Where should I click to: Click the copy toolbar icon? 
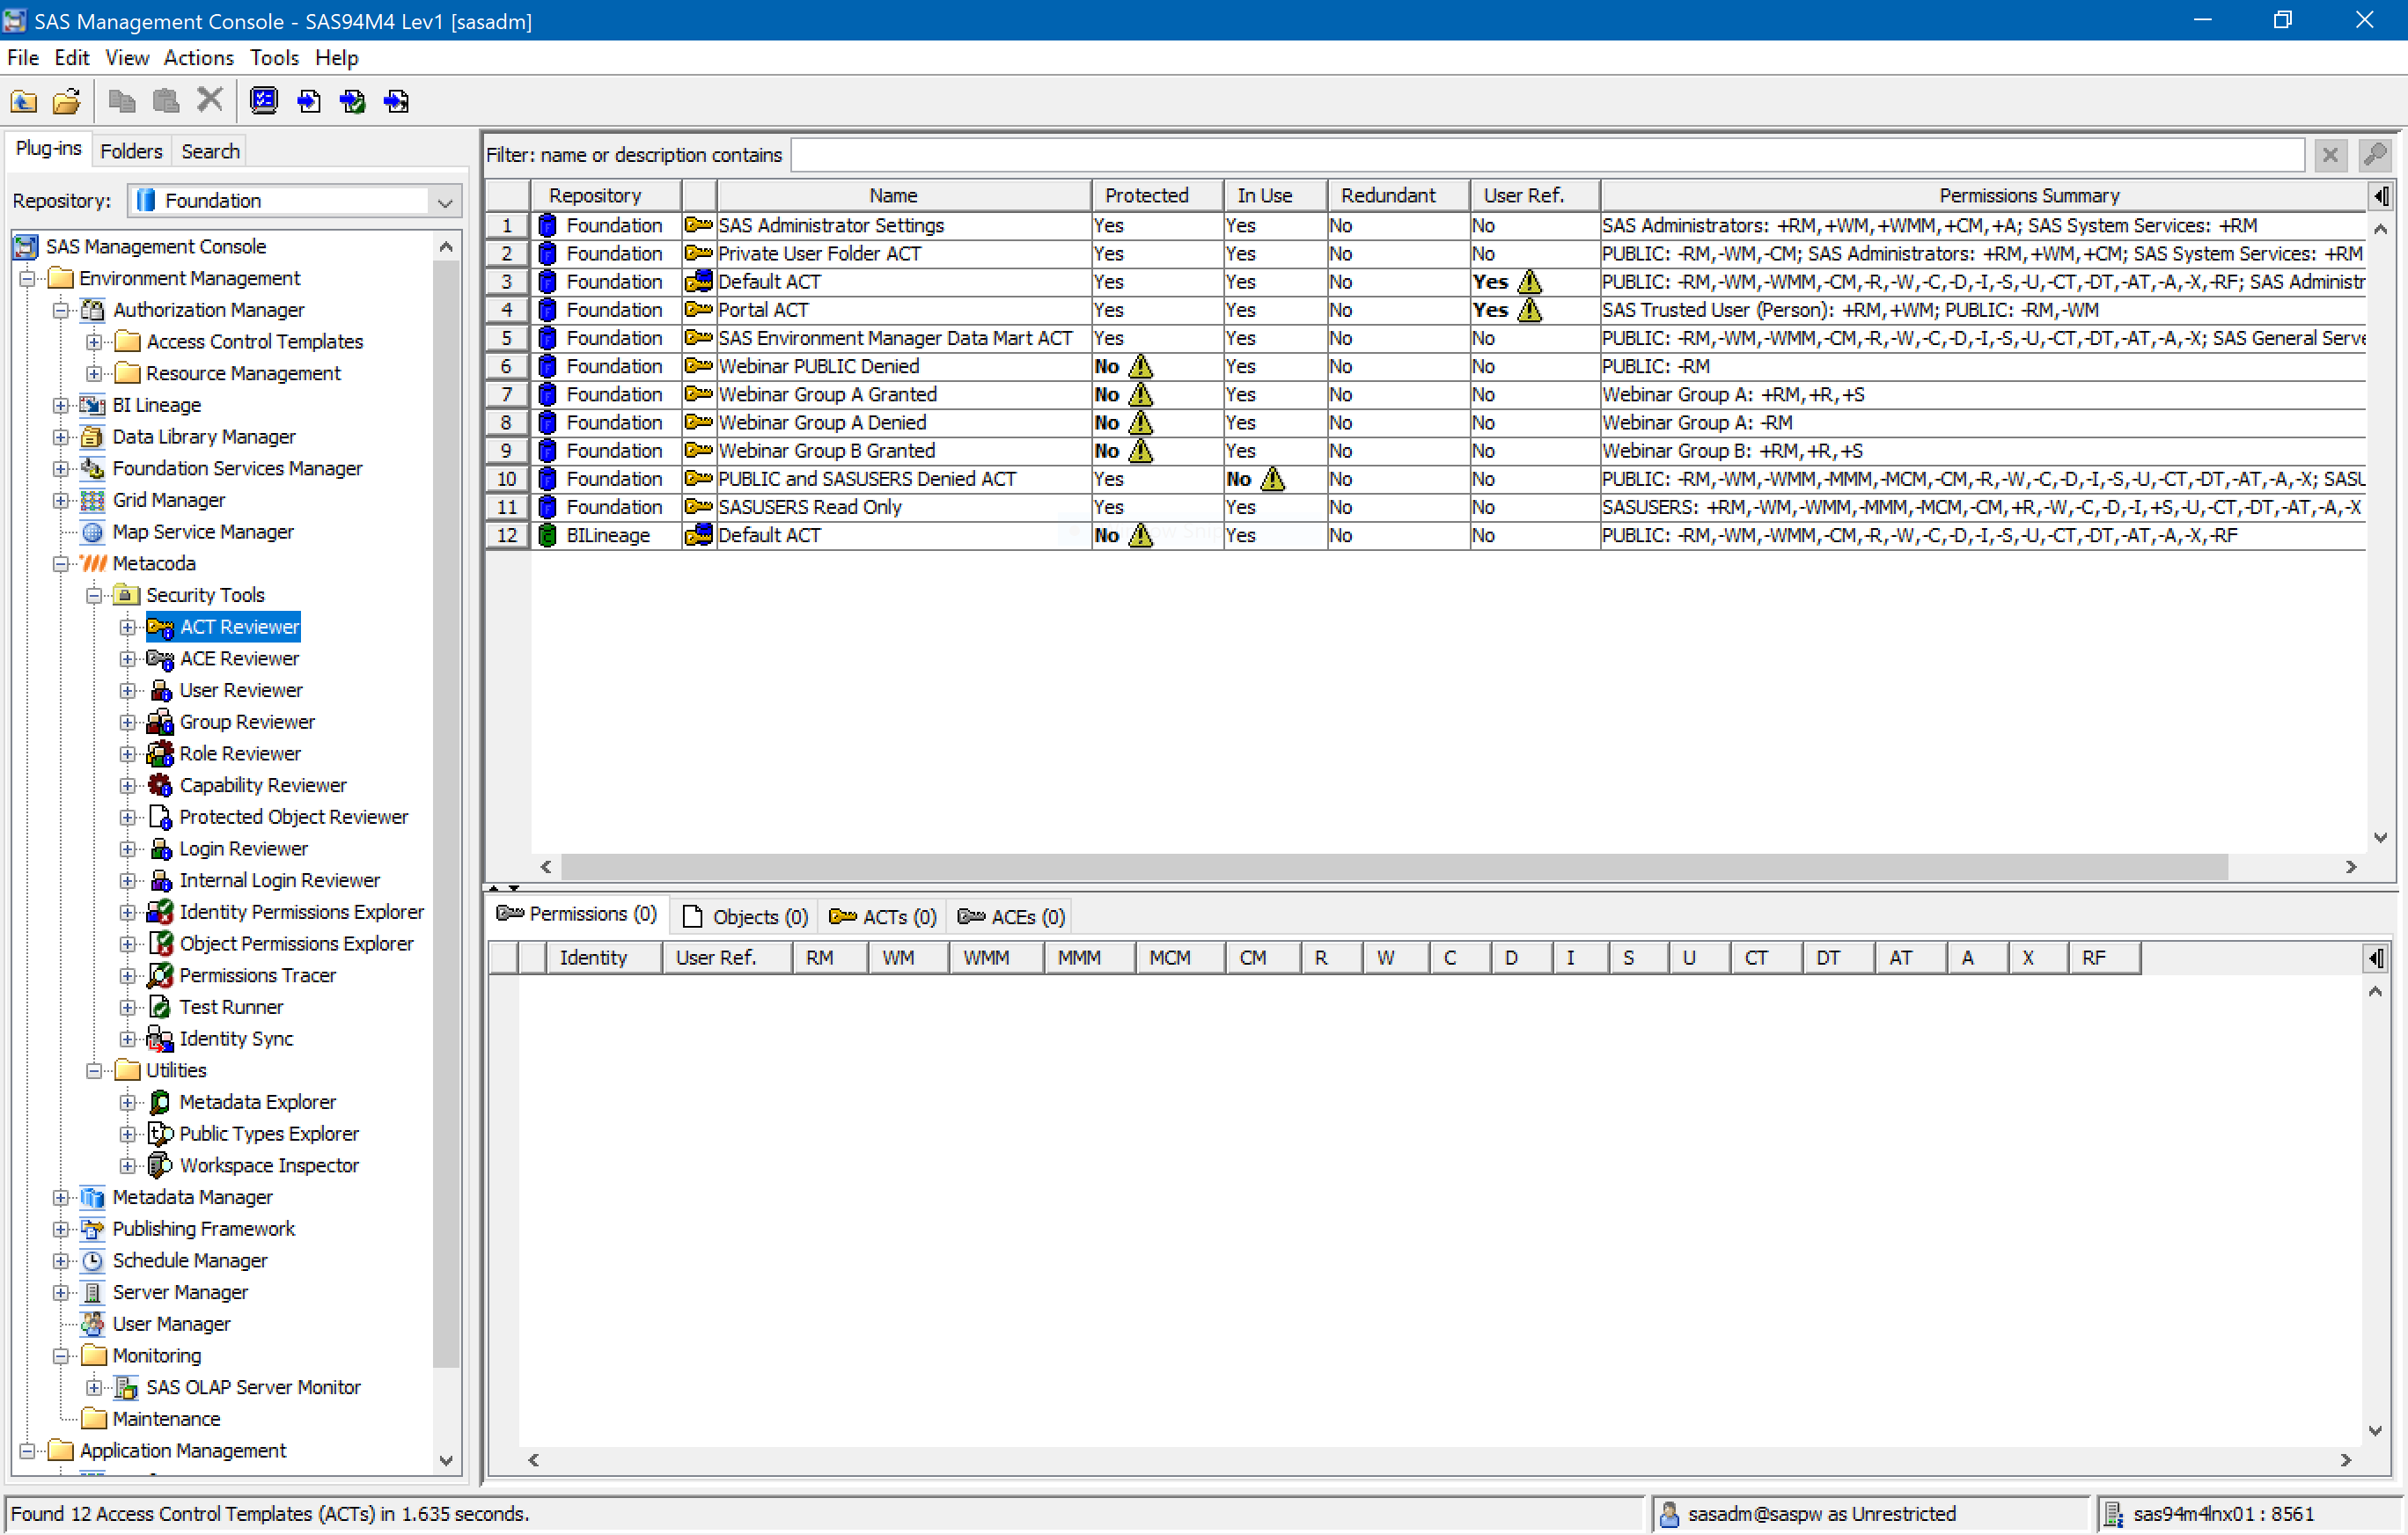coord(122,101)
